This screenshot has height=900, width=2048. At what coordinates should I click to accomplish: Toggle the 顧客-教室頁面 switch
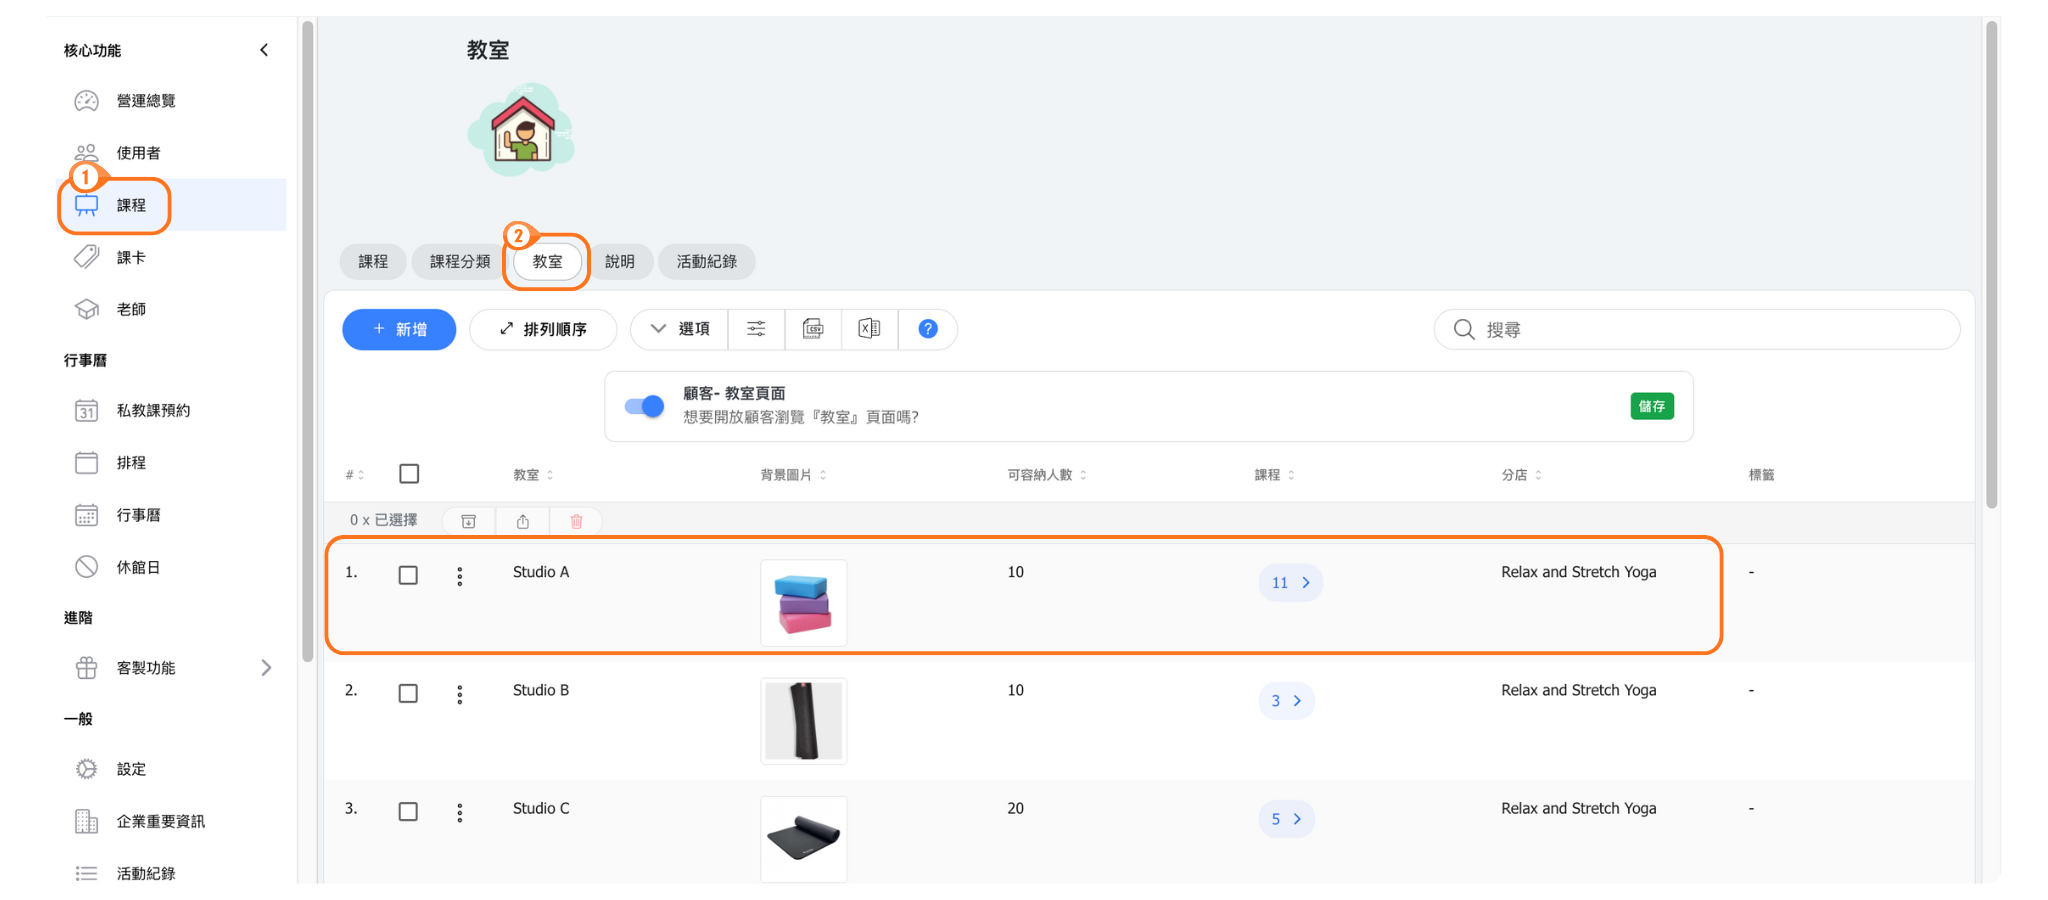click(x=644, y=406)
